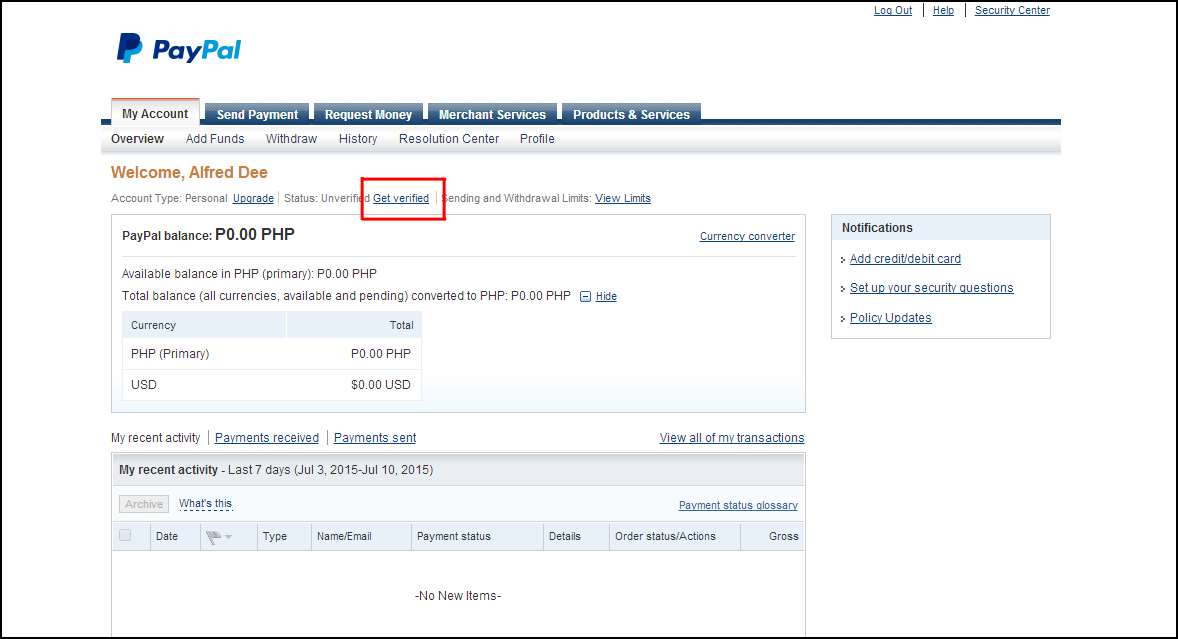
Task: Go to Merchant Services tab
Action: pos(492,114)
